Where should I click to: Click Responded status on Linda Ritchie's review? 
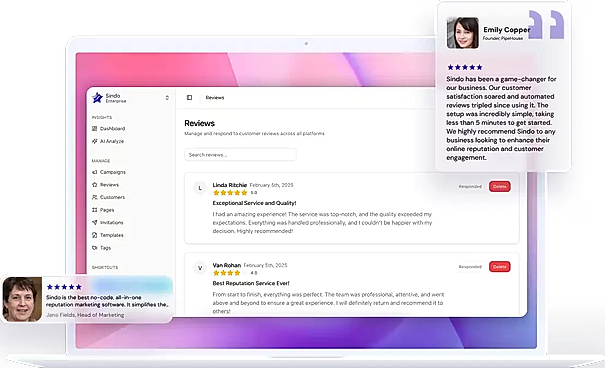[x=470, y=186]
